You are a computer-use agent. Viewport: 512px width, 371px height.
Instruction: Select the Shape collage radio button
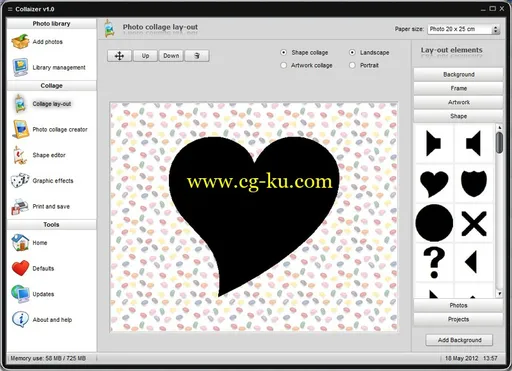283,52
